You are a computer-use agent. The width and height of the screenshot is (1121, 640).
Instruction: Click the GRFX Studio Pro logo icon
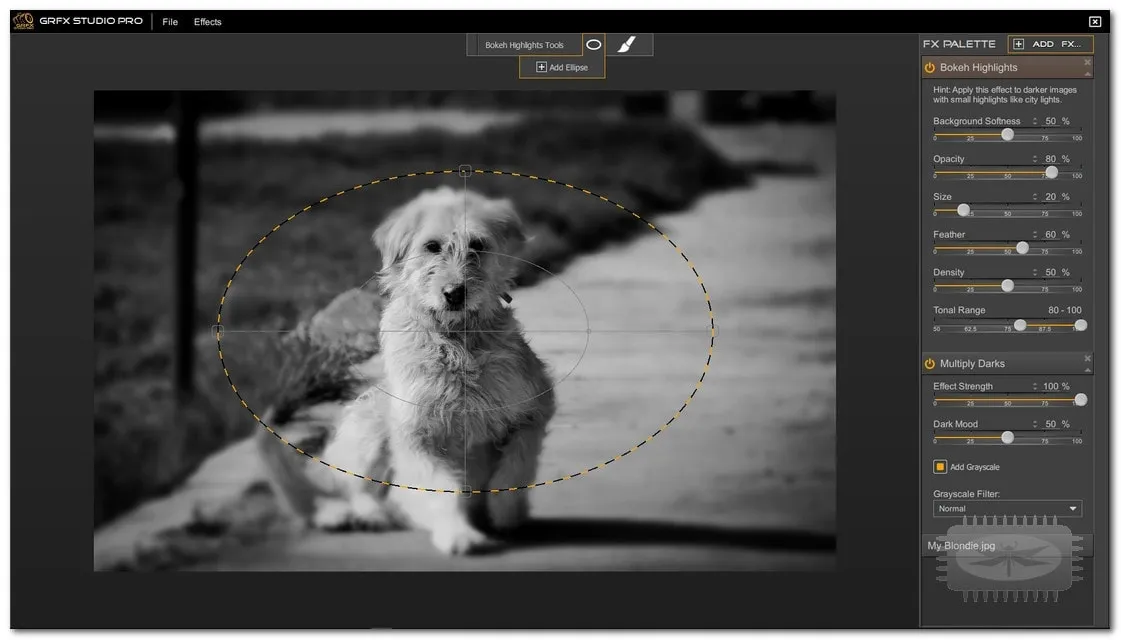click(23, 21)
